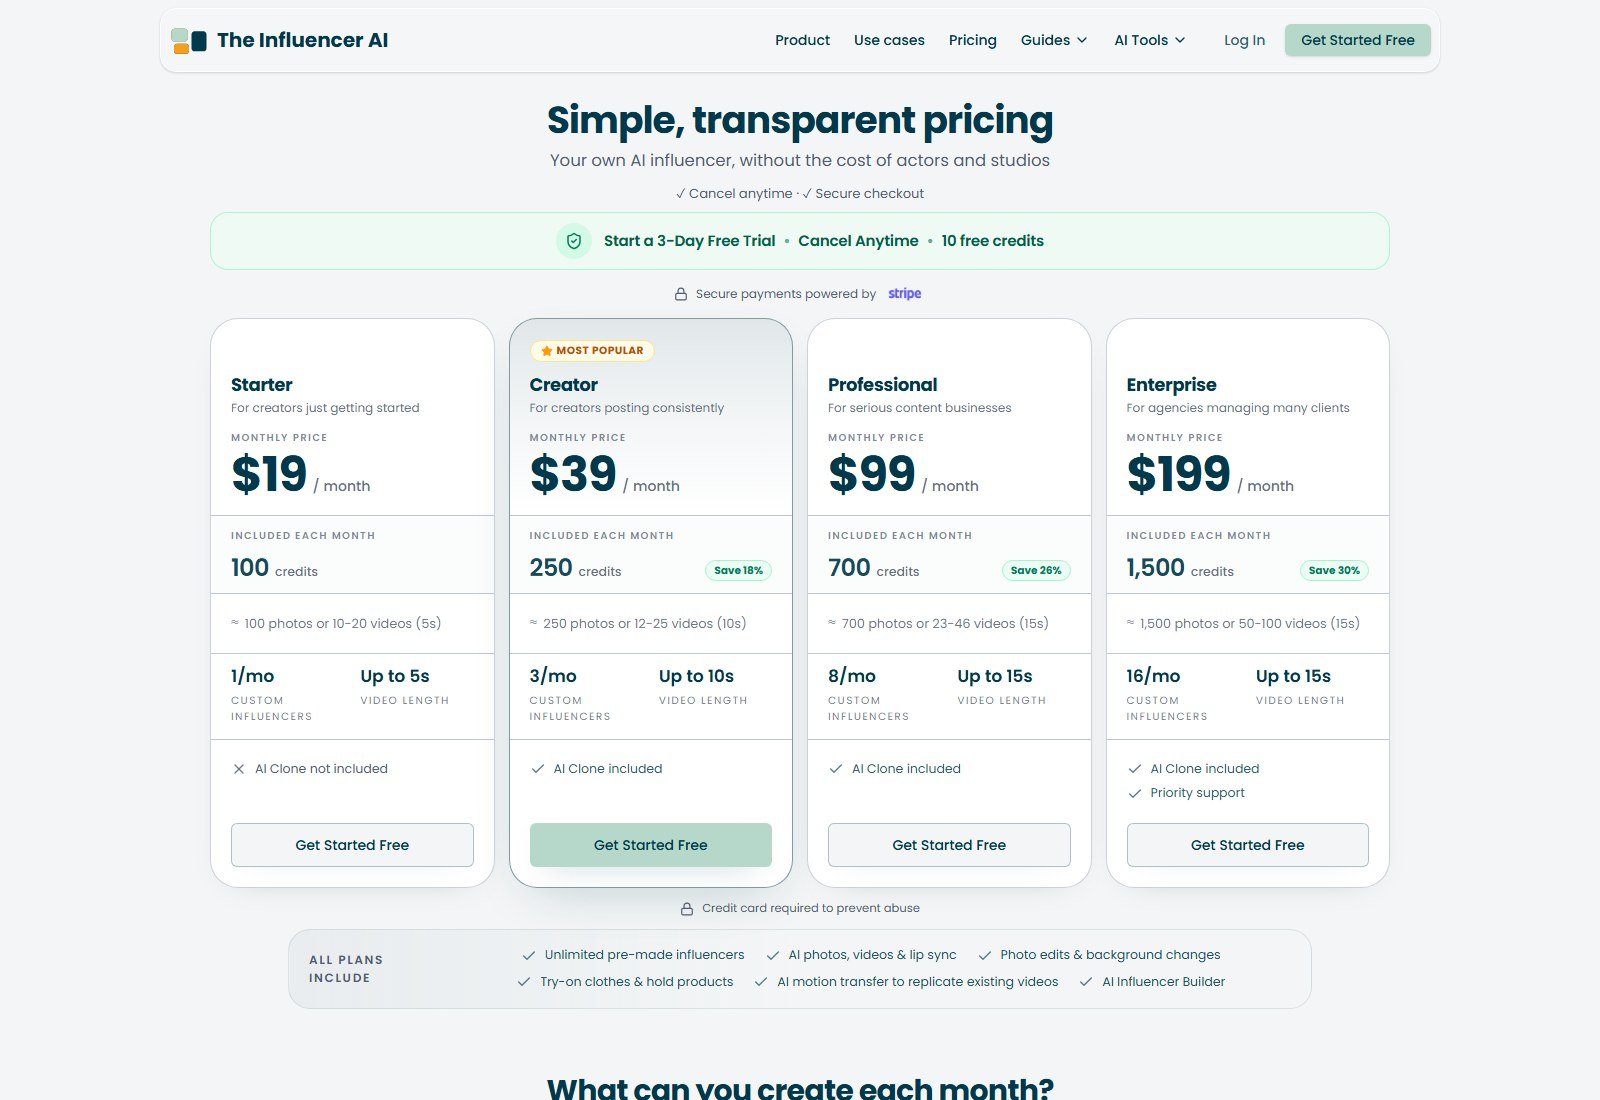Click the X icon for AI Clone not included
1600x1100 pixels.
tap(239, 769)
